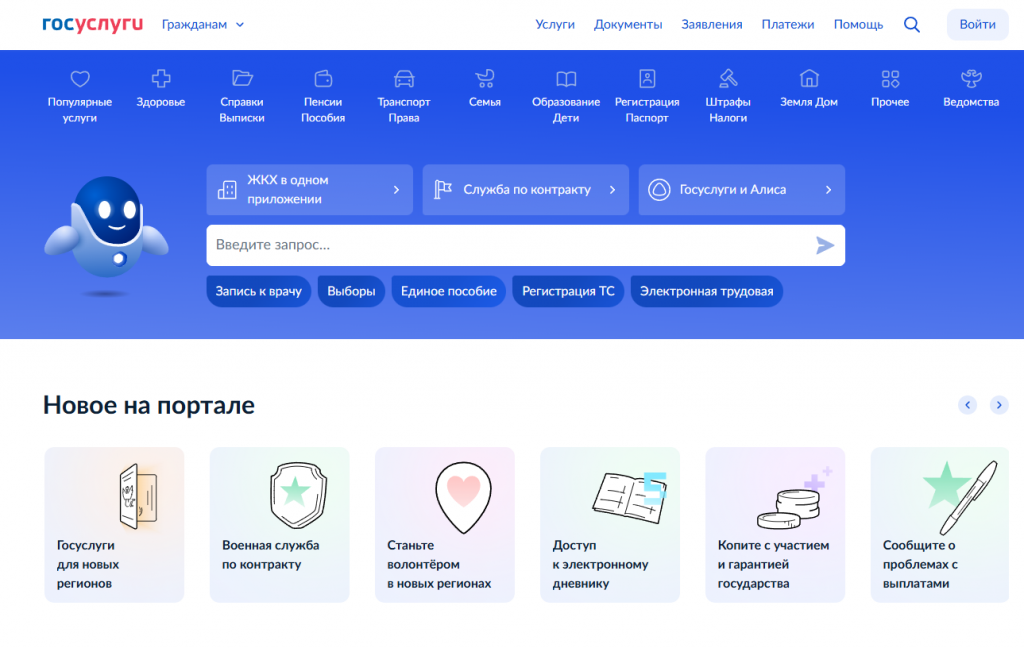Open the Заявления menu item
The height and width of the screenshot is (648, 1024).
[712, 24]
